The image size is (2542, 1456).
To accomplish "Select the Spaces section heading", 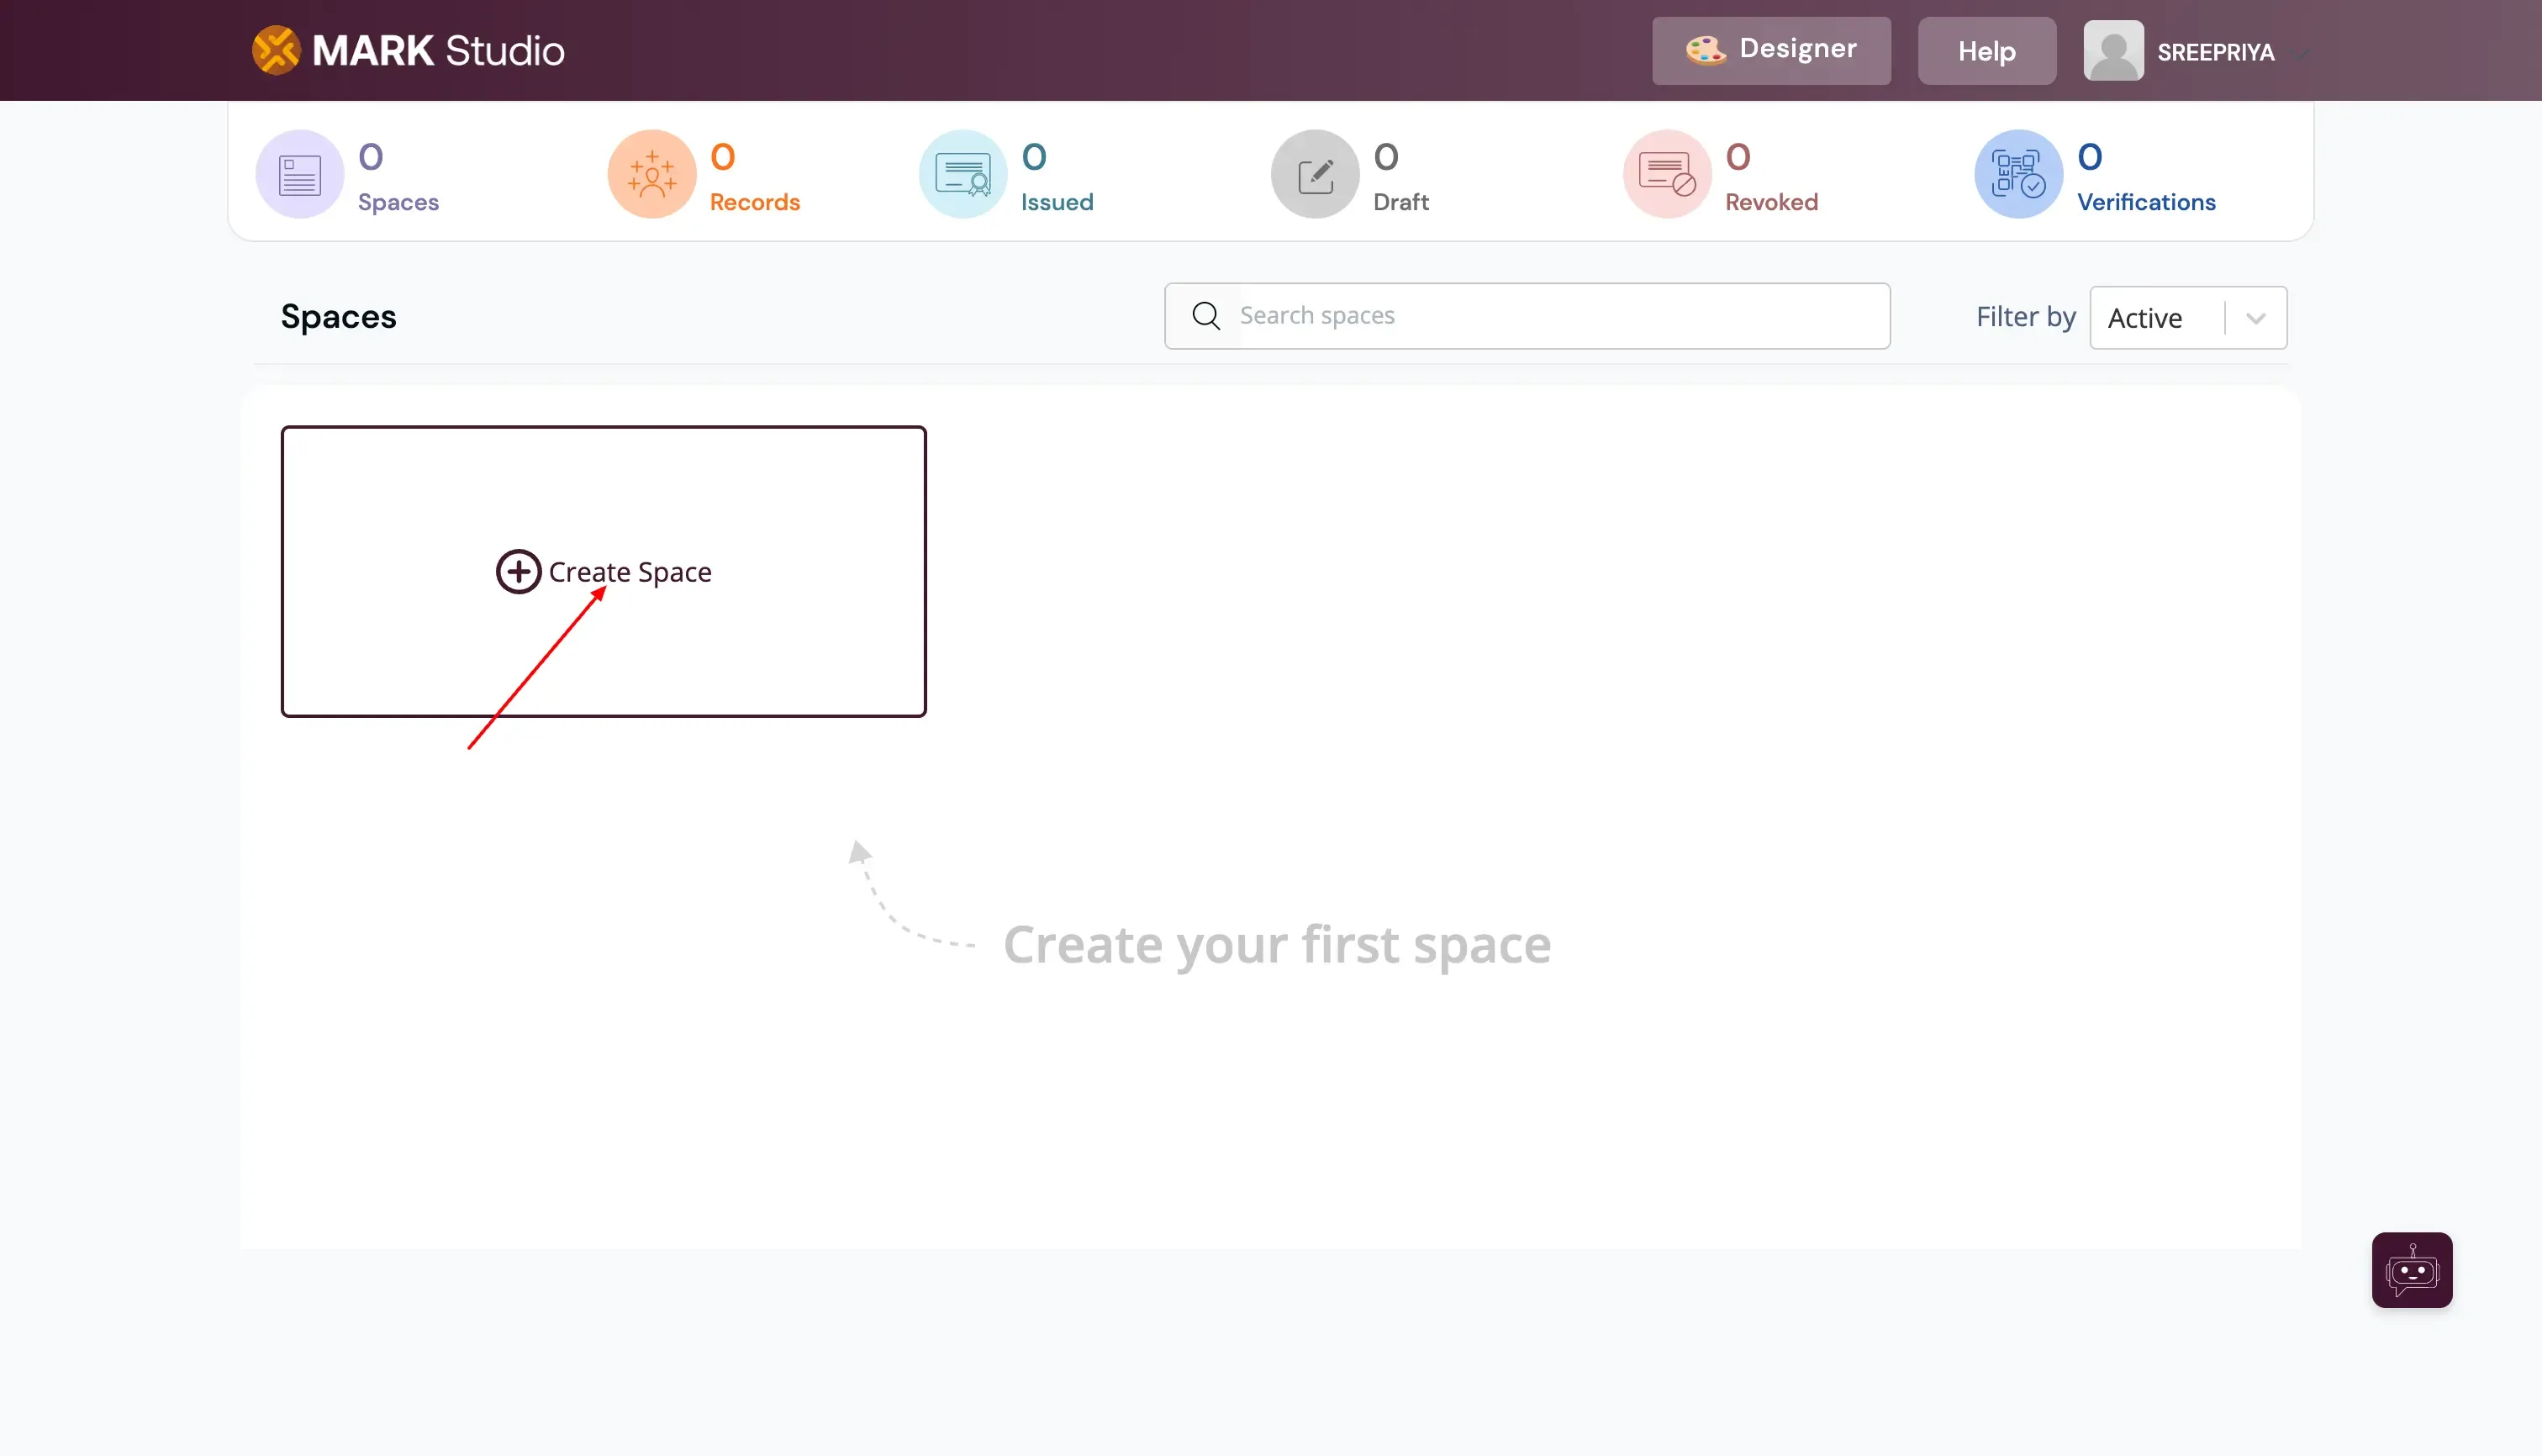I will click(x=338, y=316).
